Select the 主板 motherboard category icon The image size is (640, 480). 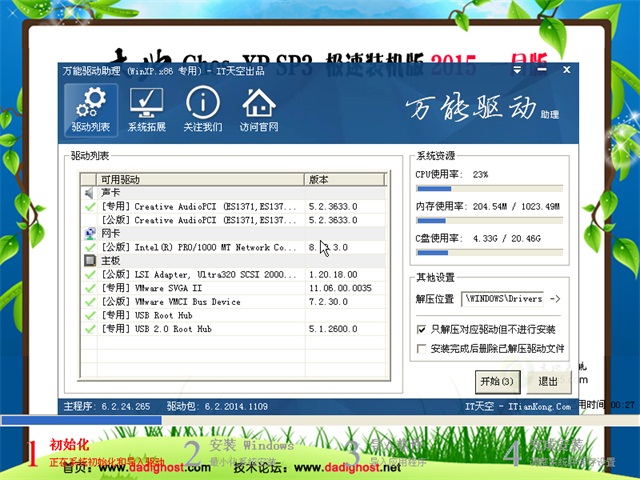pos(89,260)
